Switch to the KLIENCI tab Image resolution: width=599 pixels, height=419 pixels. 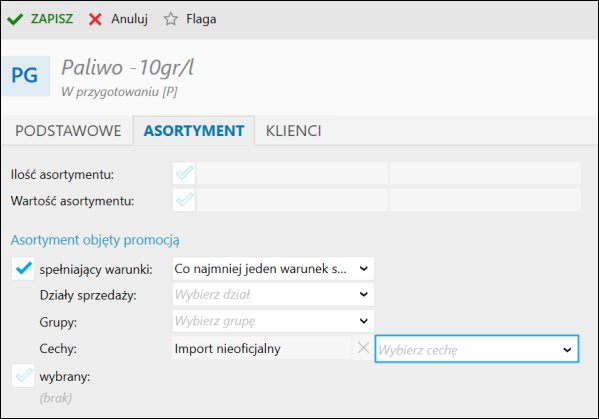(293, 131)
